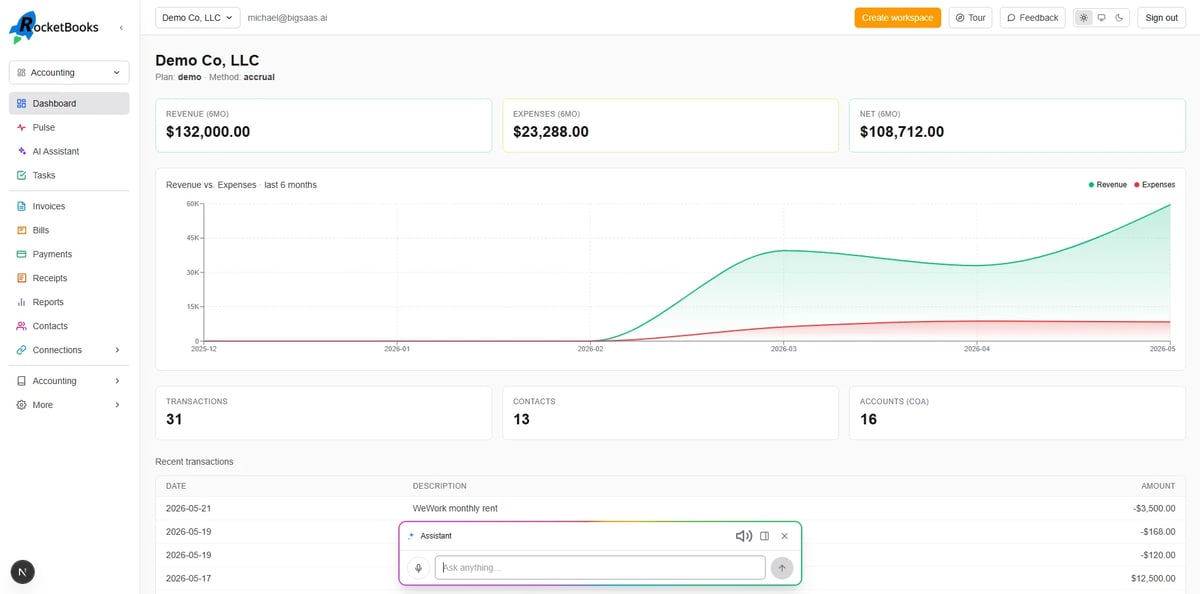Click the Tasks checkbox icon

point(22,175)
